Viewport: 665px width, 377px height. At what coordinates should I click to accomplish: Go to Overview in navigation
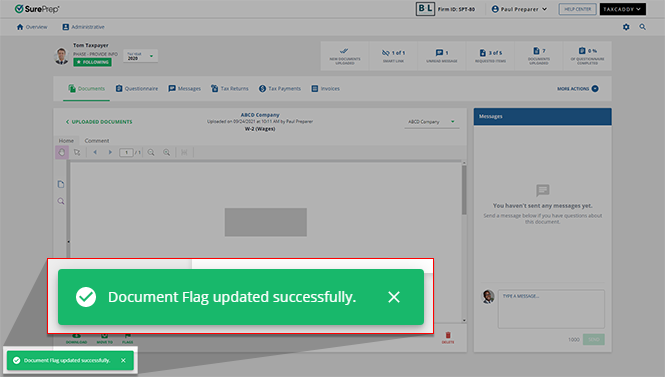(32, 27)
